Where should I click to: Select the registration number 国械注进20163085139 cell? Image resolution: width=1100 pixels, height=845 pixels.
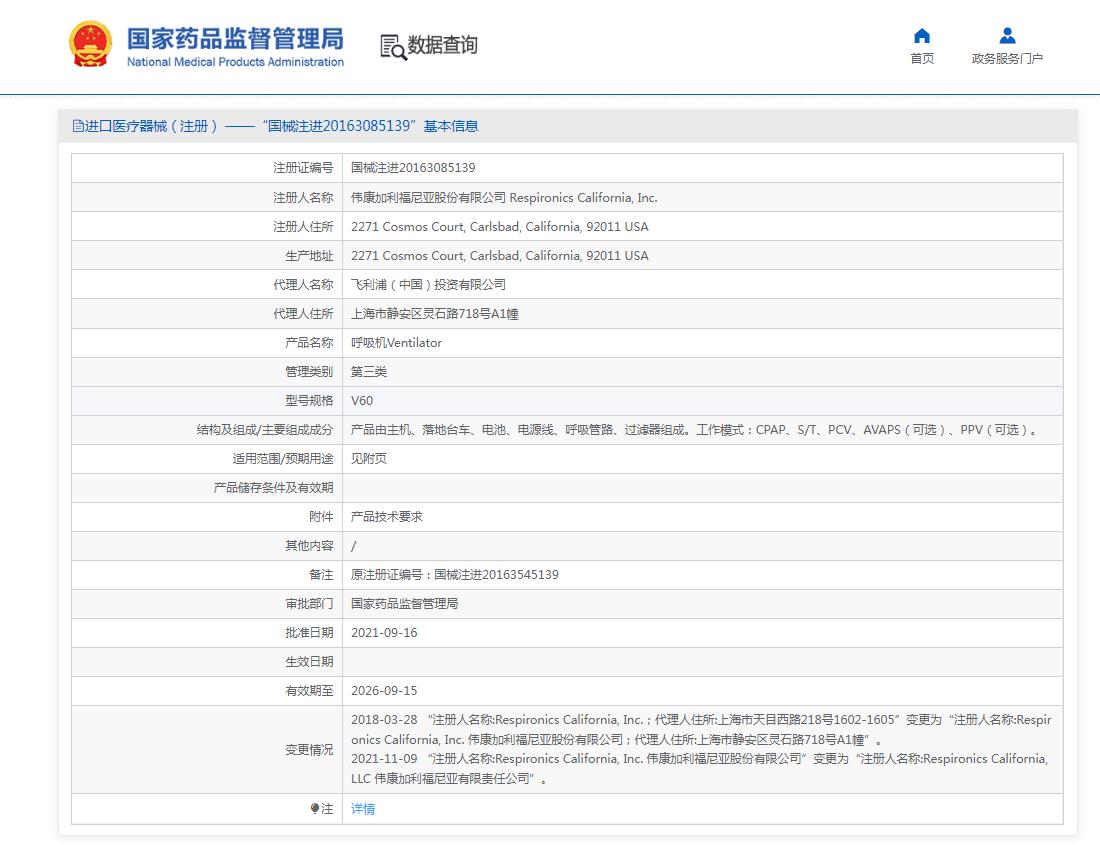pyautogui.click(x=413, y=168)
